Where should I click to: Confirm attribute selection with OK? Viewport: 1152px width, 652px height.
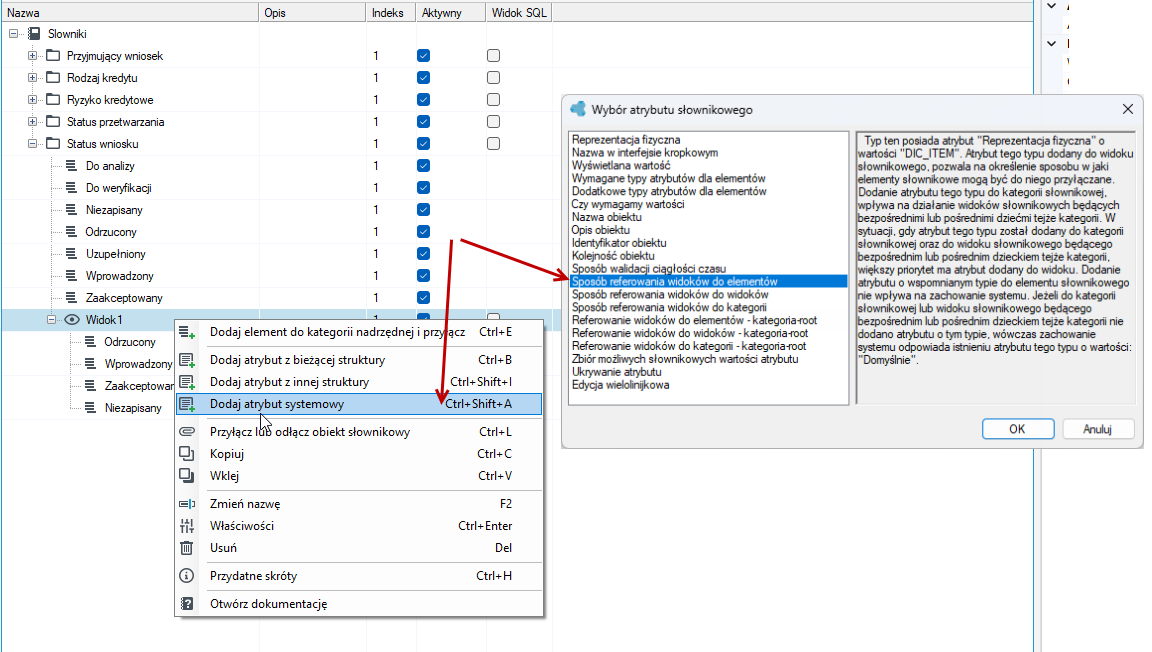pyautogui.click(x=1018, y=429)
